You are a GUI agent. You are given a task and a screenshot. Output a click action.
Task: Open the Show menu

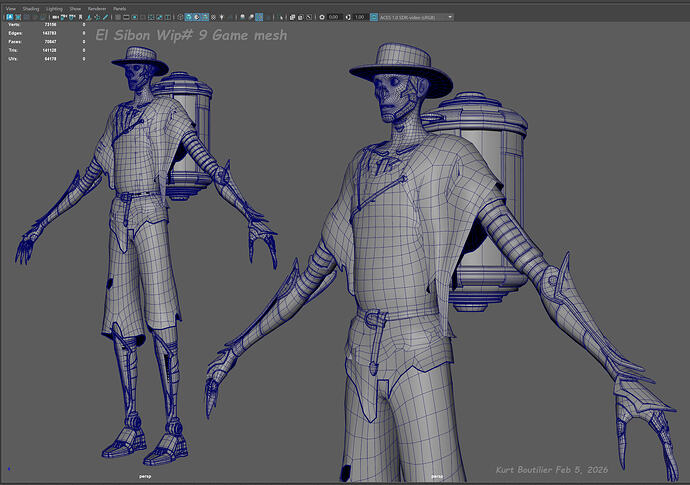[x=76, y=7]
